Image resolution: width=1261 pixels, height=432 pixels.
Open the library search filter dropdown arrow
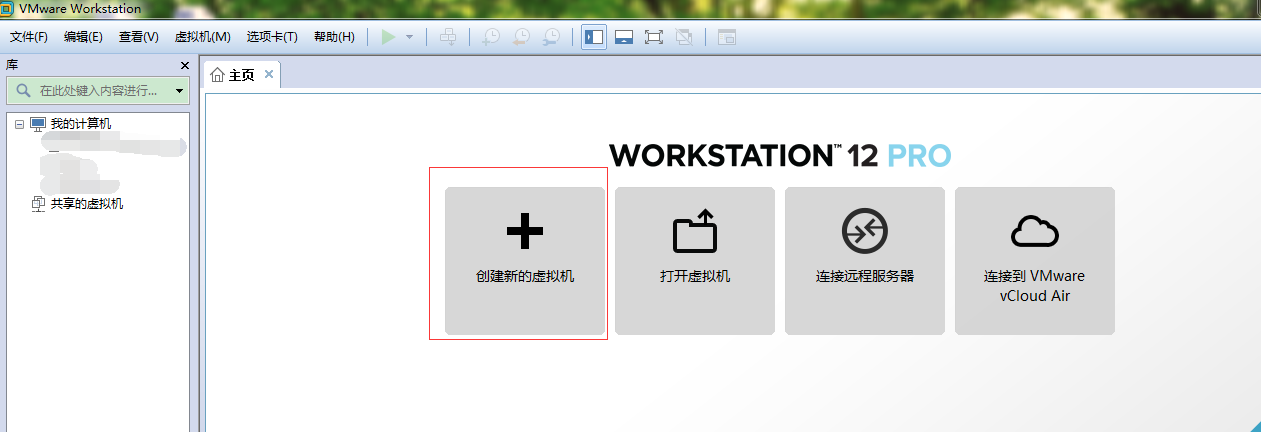pyautogui.click(x=179, y=91)
